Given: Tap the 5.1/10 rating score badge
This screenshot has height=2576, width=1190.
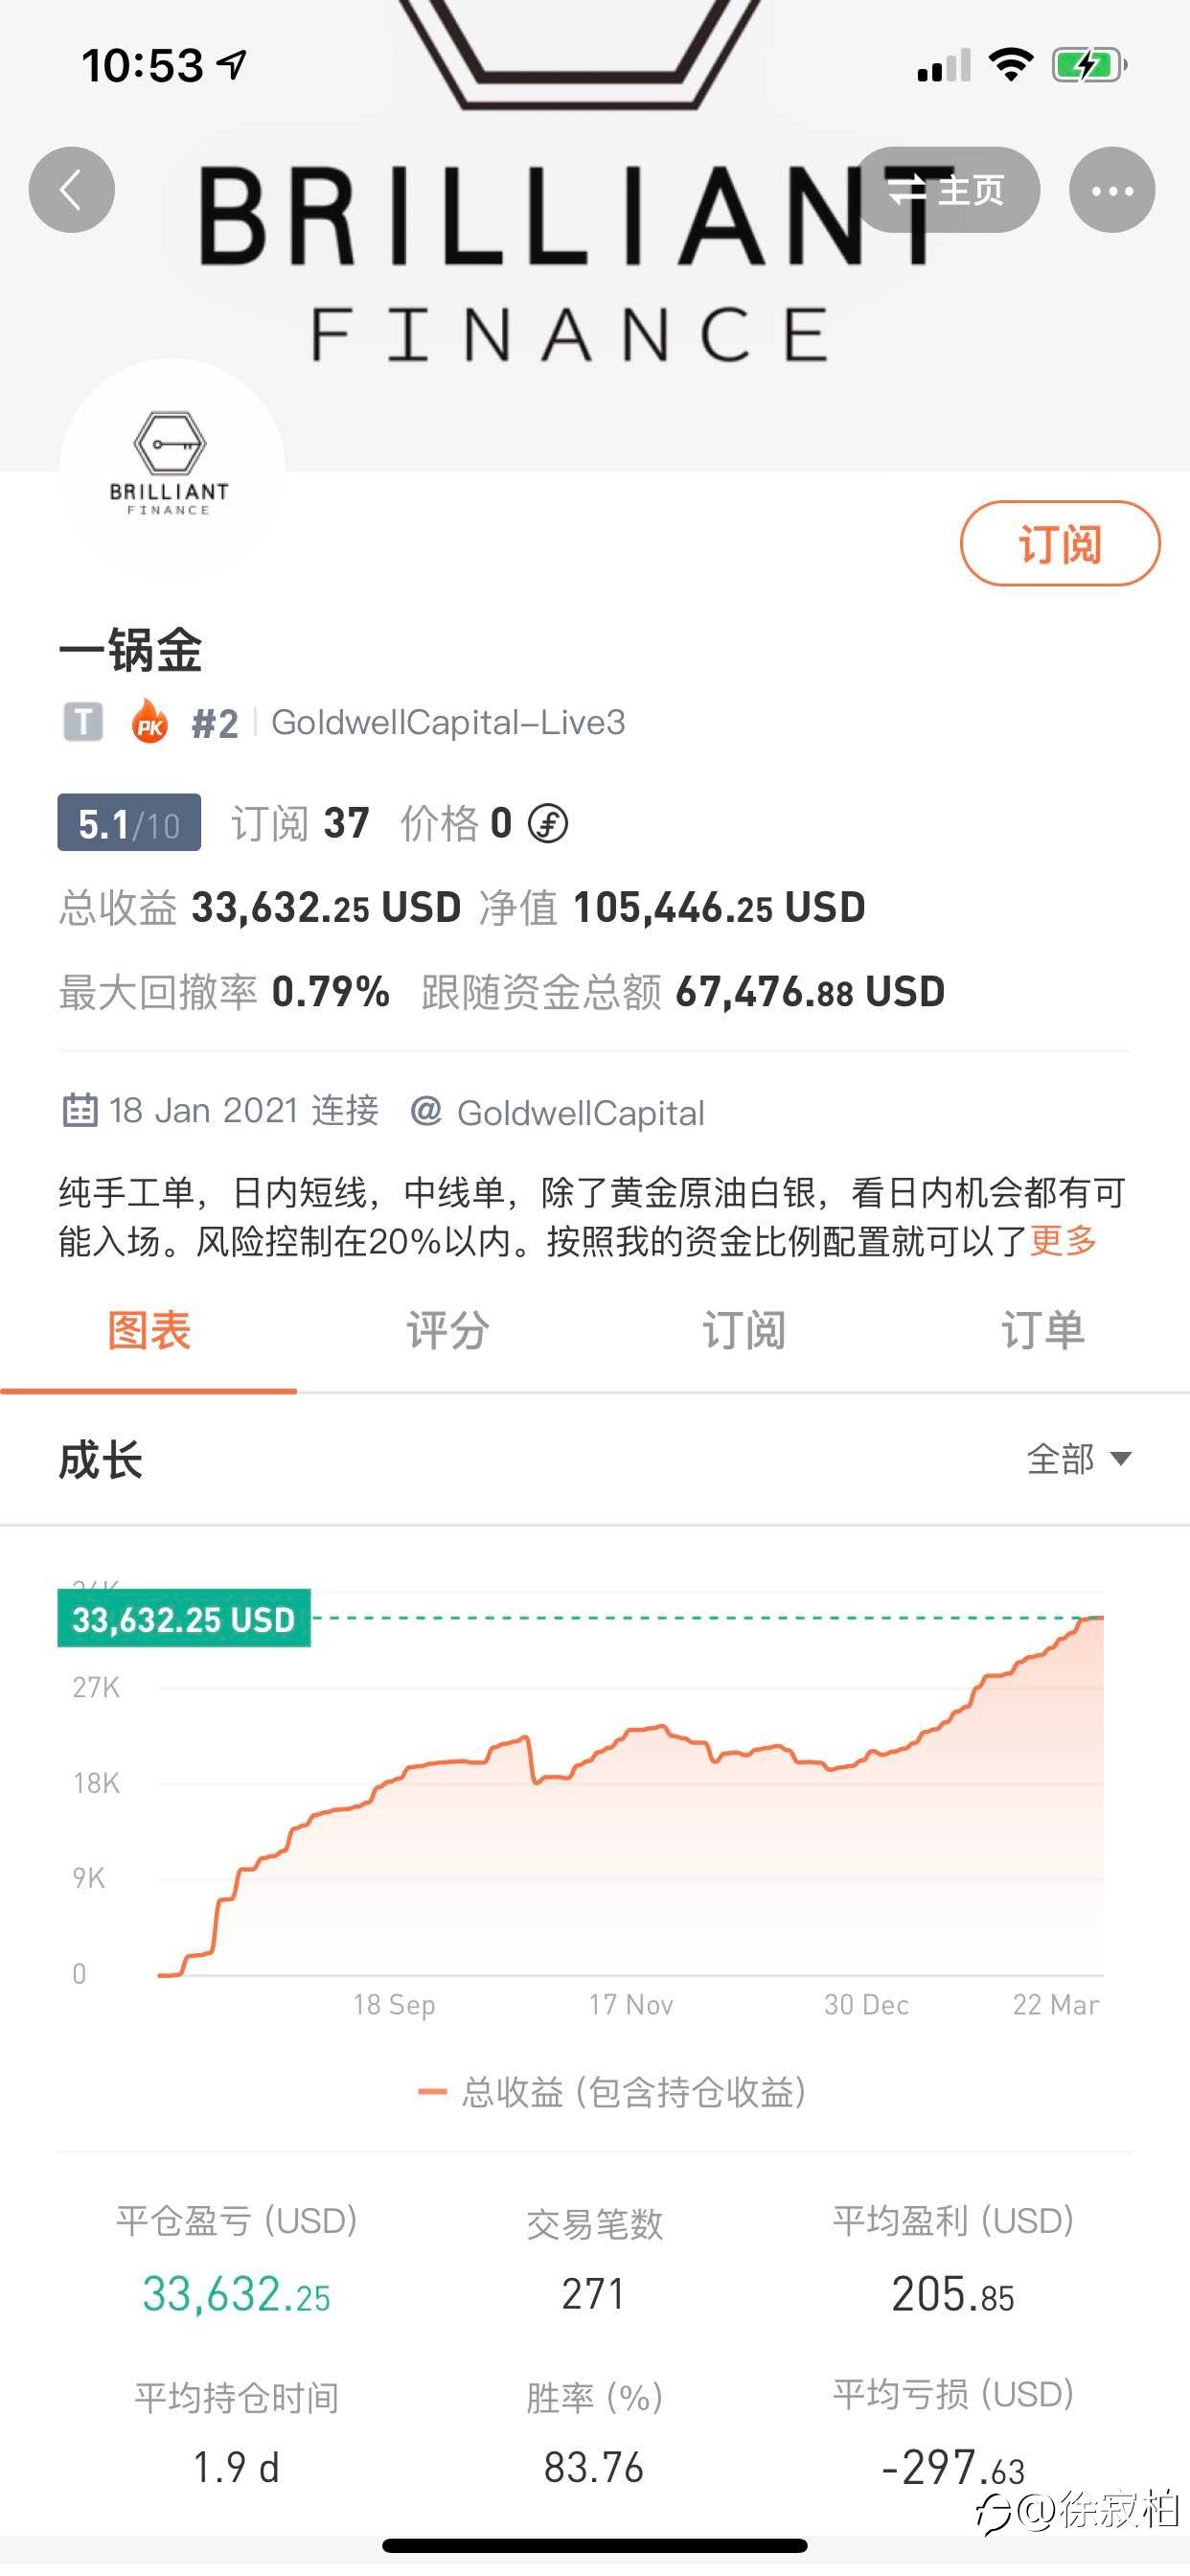Looking at the screenshot, I should tap(129, 823).
